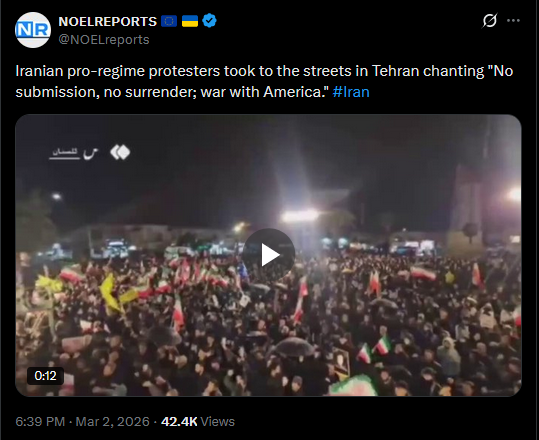Open the three-dot more options menu
Screen dimensions: 539x440
(x=513, y=21)
